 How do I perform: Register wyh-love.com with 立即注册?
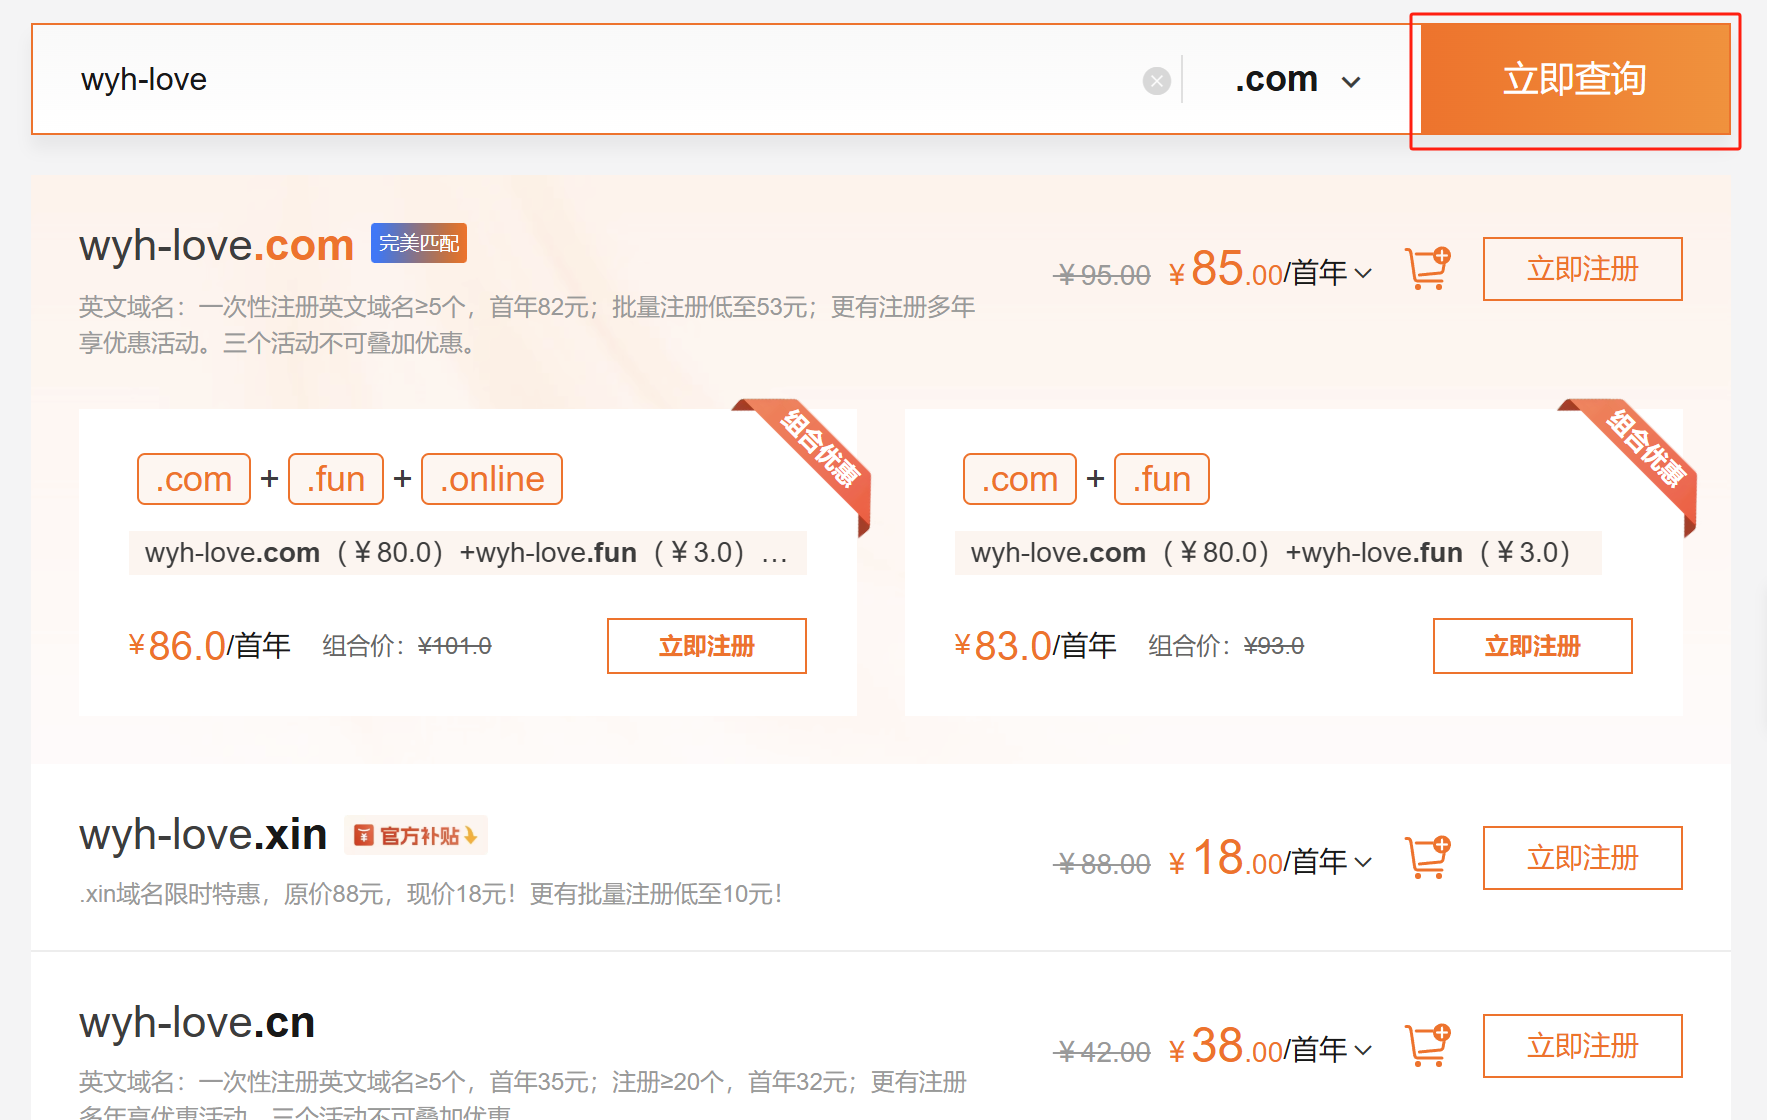(1582, 269)
